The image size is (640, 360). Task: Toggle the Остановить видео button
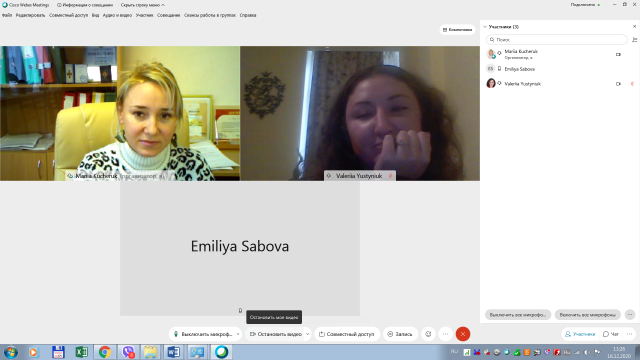point(276,334)
